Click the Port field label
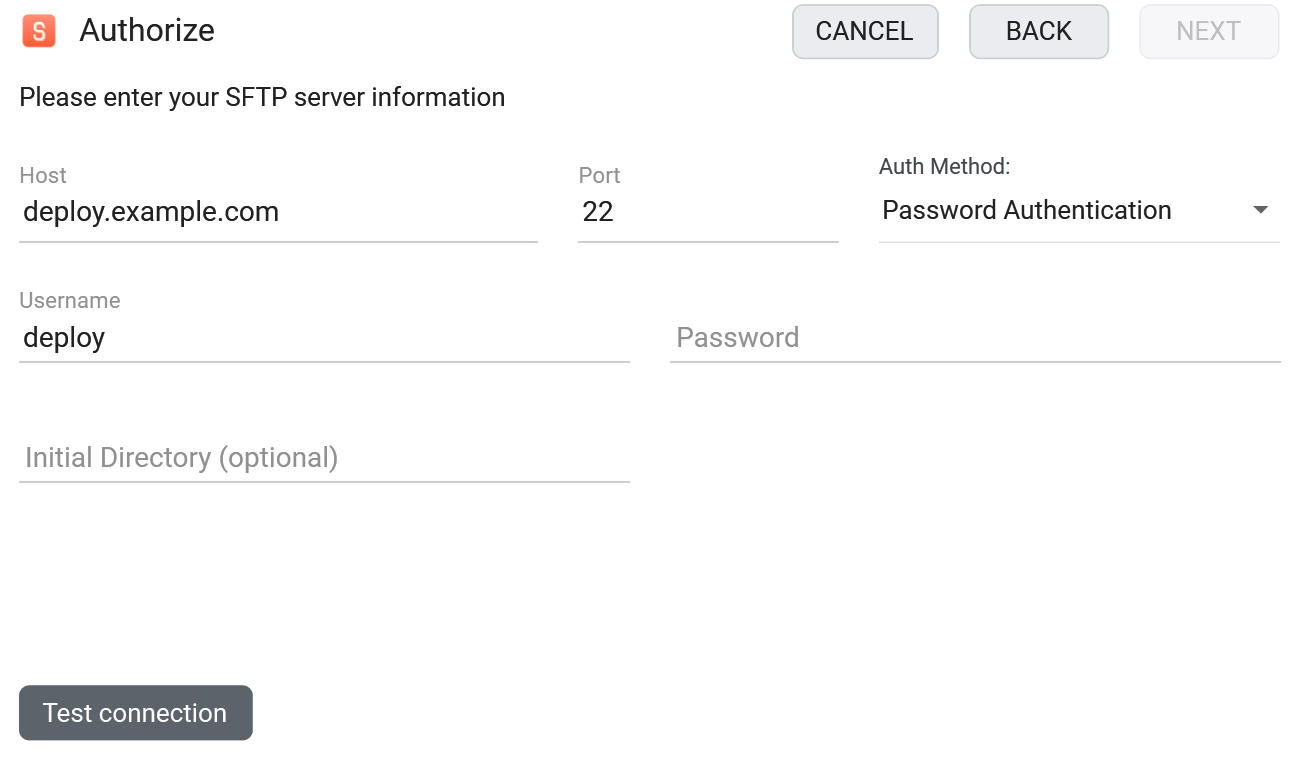 pyautogui.click(x=599, y=176)
